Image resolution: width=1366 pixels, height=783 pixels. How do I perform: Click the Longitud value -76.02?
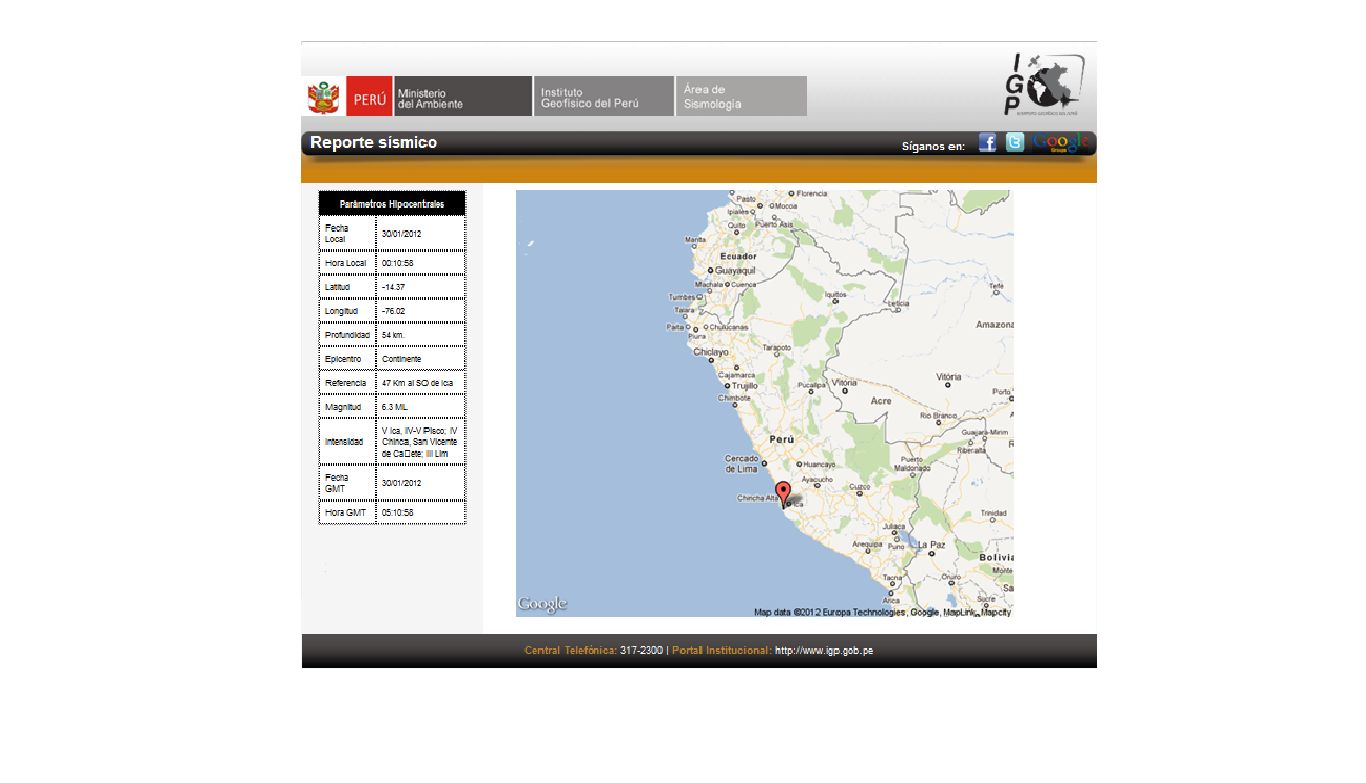pos(393,311)
